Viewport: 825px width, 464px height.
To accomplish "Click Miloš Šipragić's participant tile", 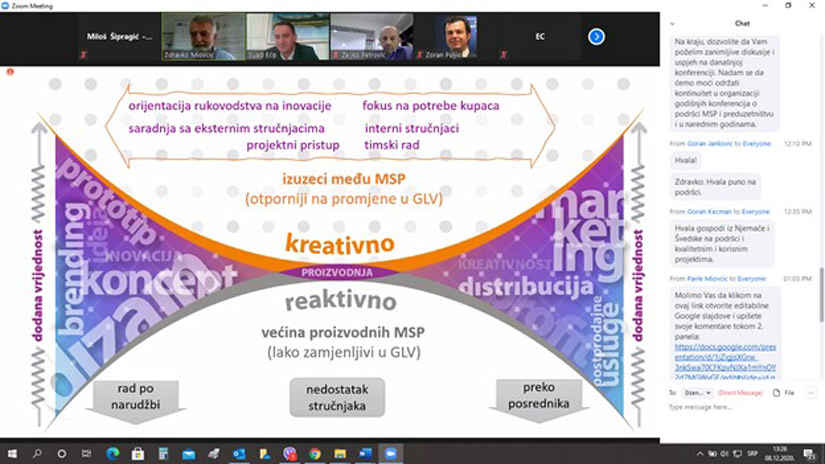I will pyautogui.click(x=120, y=37).
